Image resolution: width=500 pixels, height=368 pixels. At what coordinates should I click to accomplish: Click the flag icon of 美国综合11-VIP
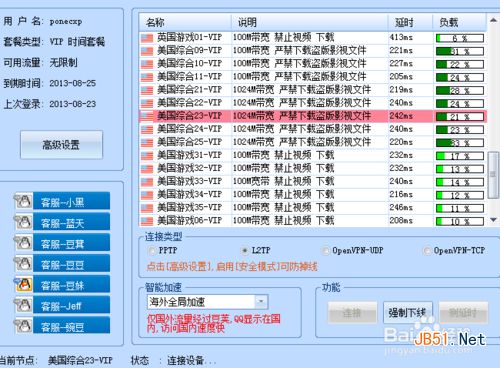147,77
